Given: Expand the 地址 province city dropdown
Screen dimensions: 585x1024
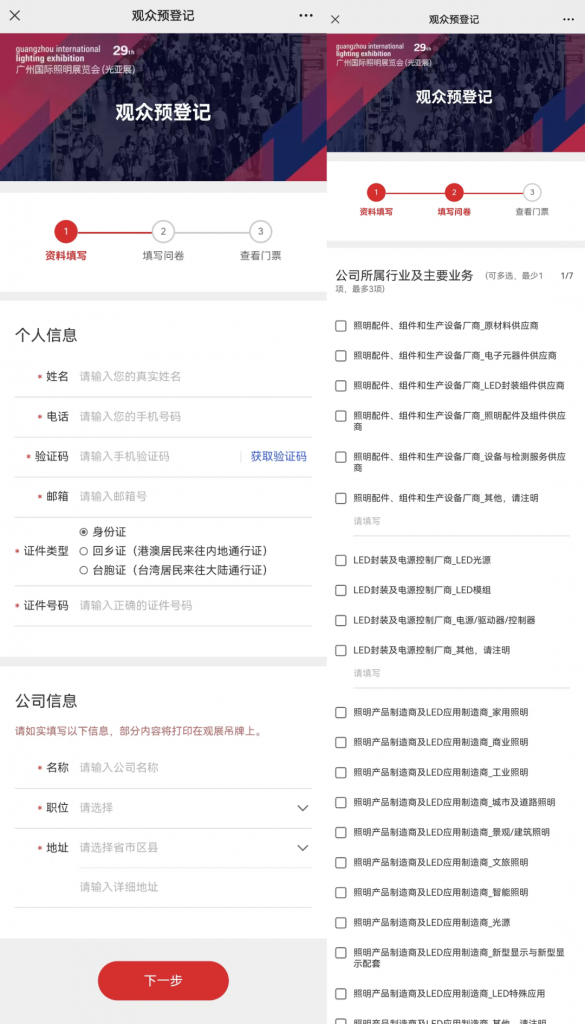Looking at the screenshot, I should [195, 848].
